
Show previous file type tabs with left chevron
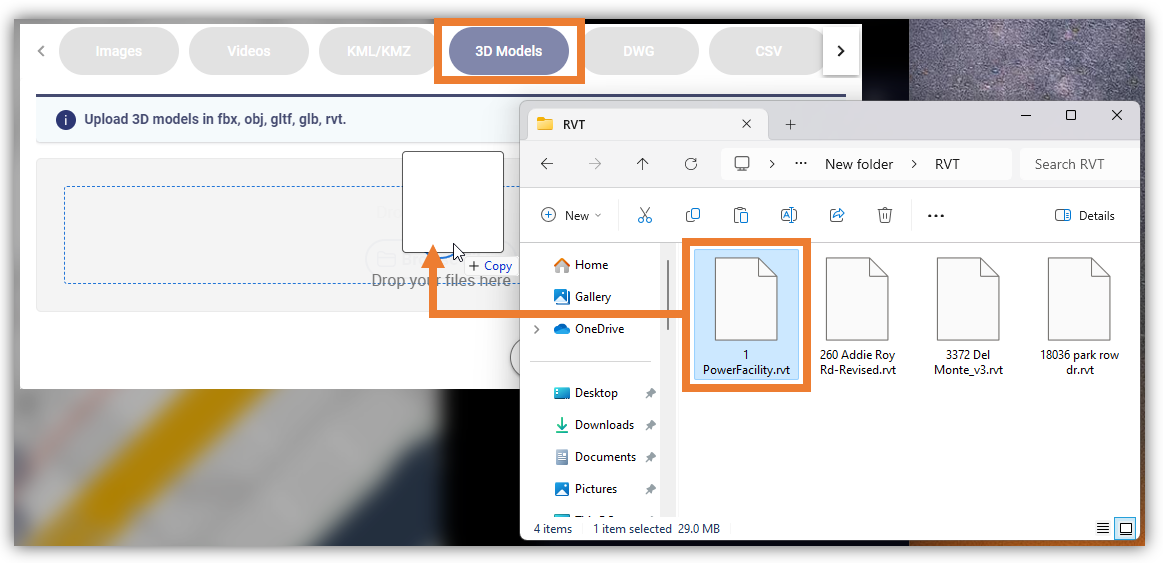(x=42, y=51)
